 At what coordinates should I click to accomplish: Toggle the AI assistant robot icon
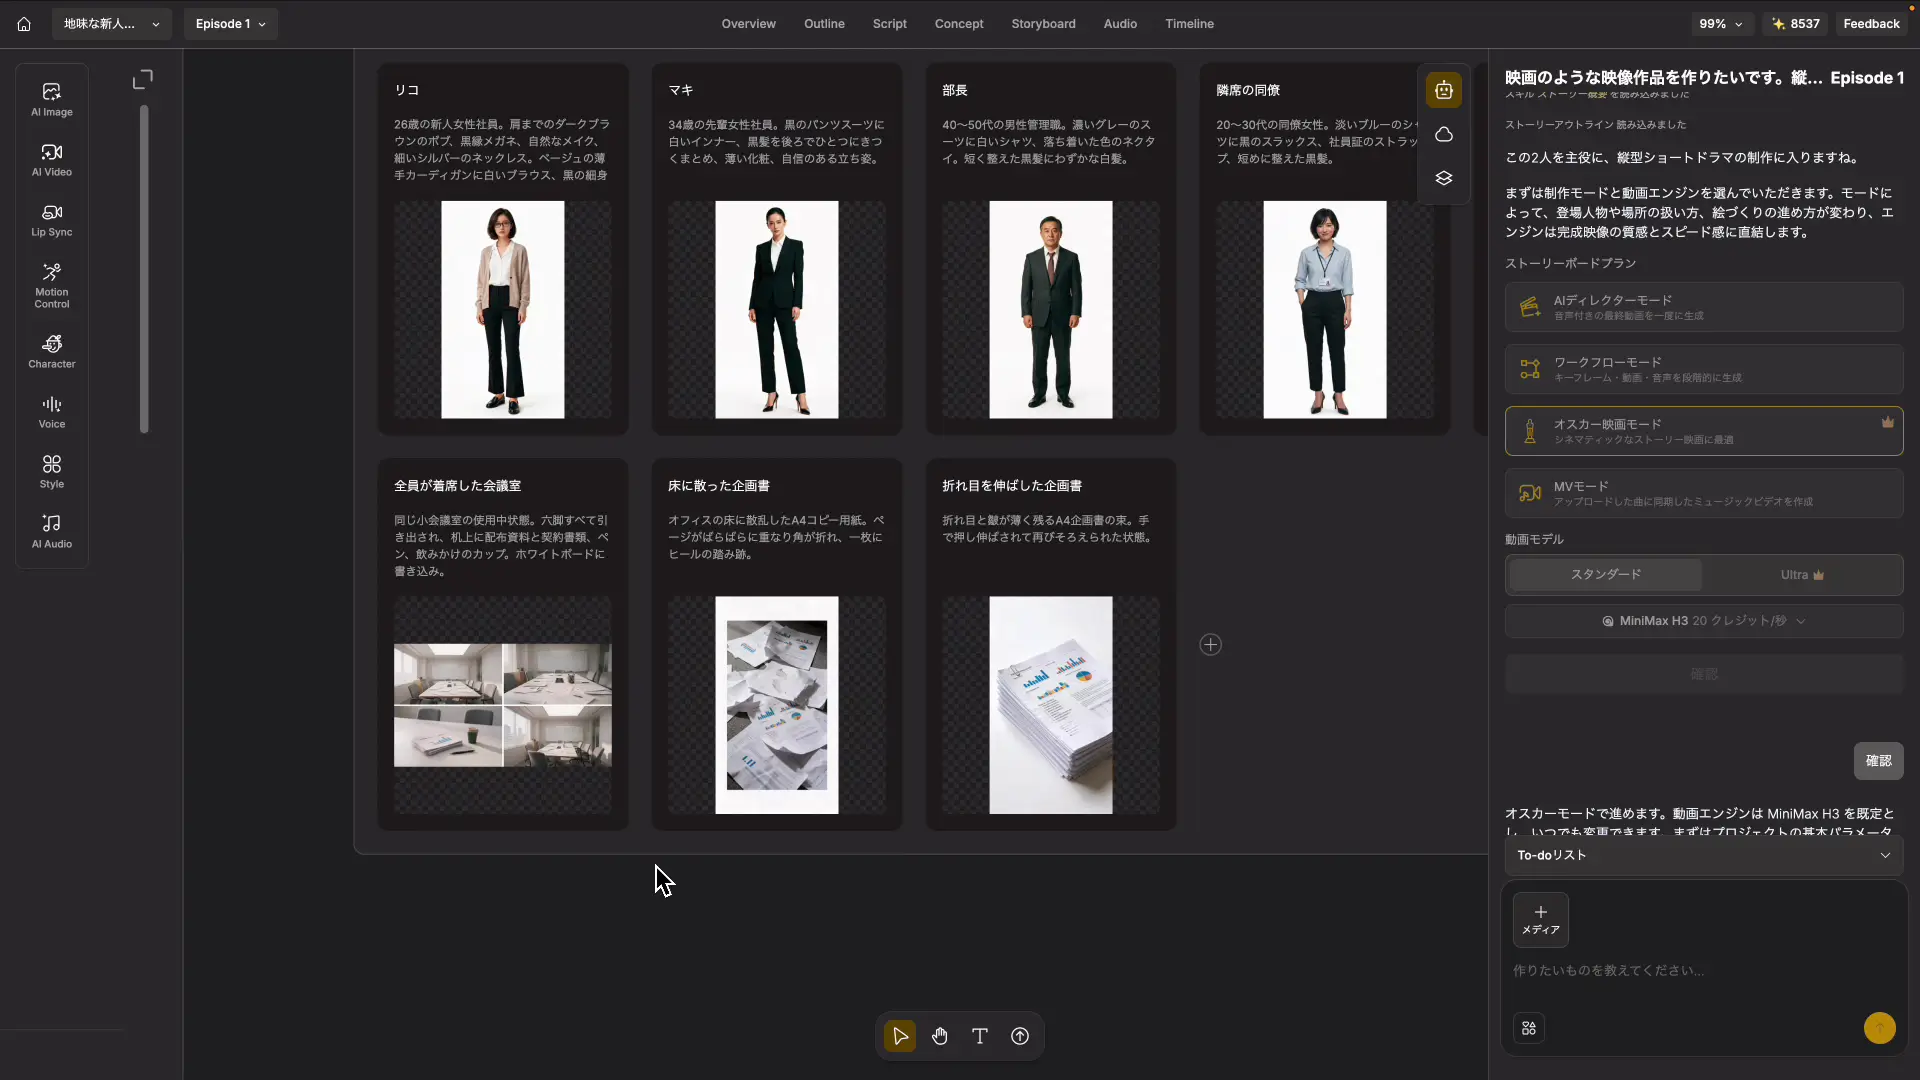click(1444, 90)
